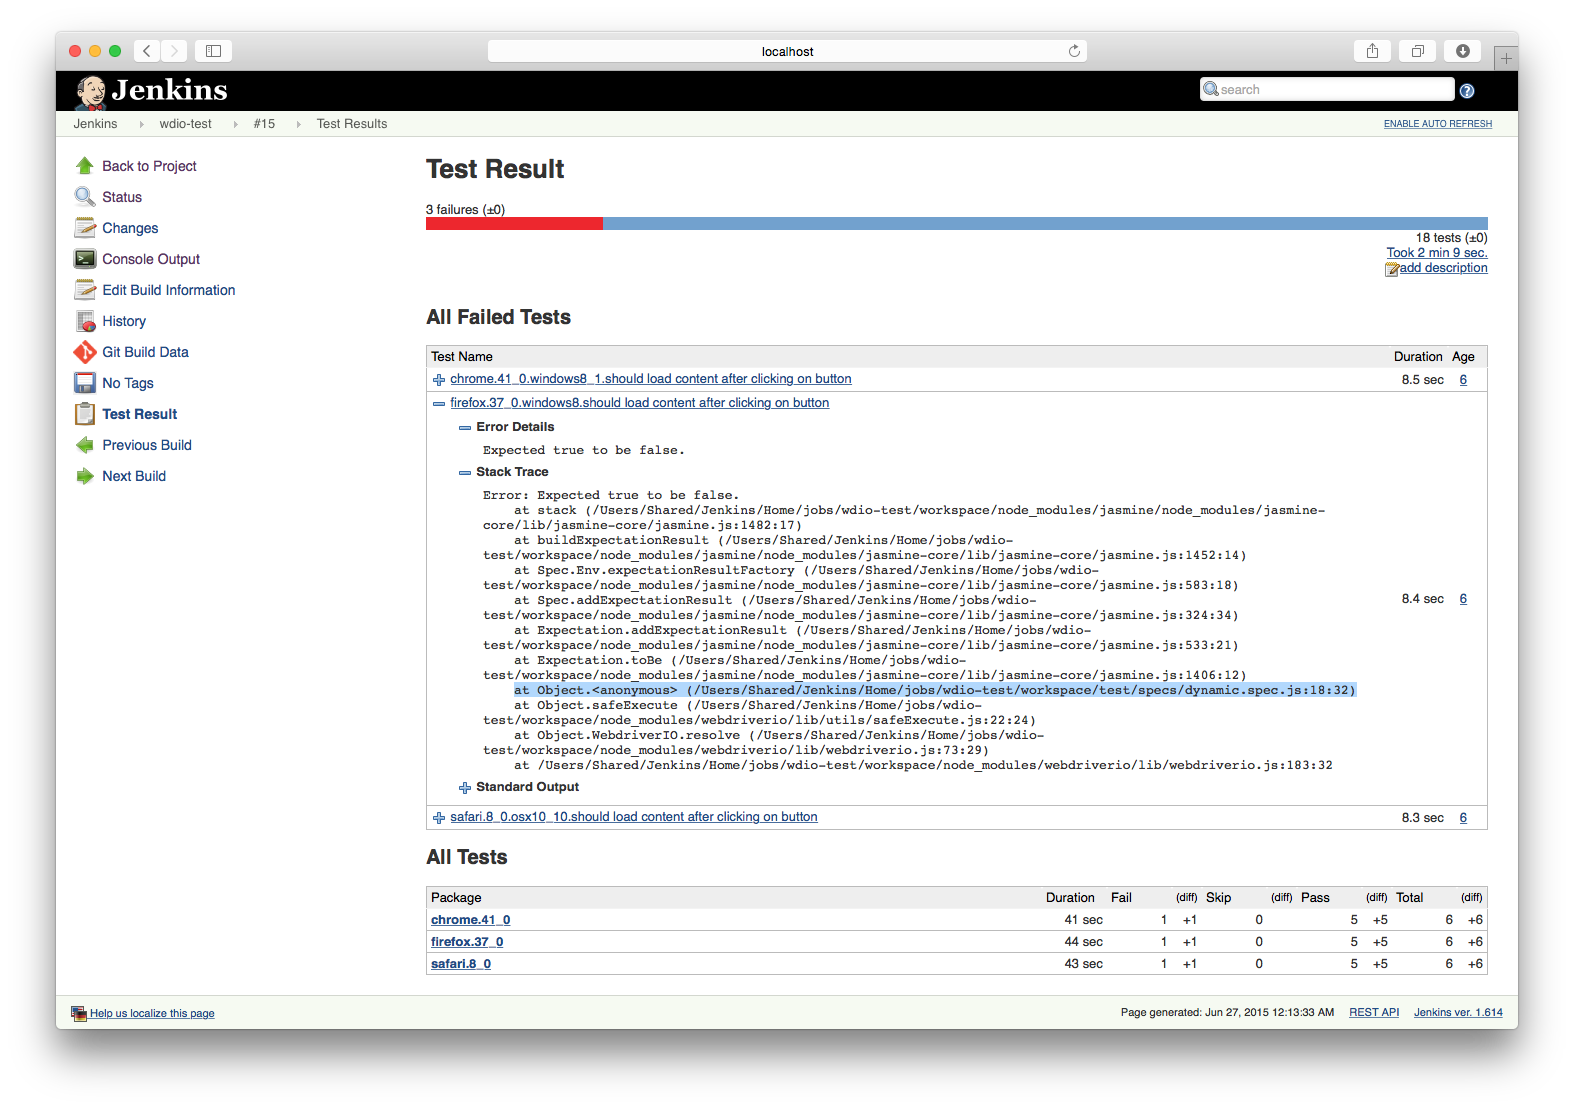Open the REST API footer link
The height and width of the screenshot is (1109, 1574).
[x=1374, y=1013]
